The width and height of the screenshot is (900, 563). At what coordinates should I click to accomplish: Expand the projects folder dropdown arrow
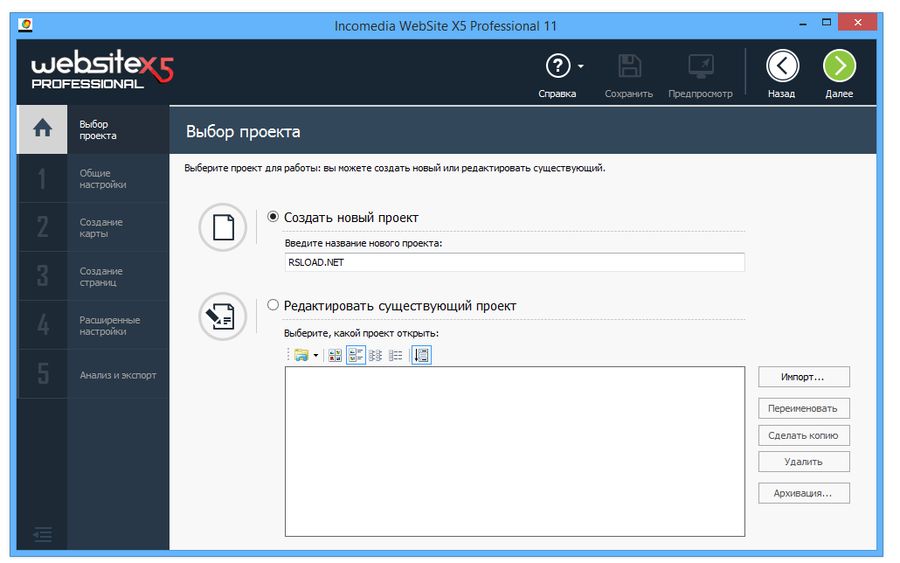[316, 355]
